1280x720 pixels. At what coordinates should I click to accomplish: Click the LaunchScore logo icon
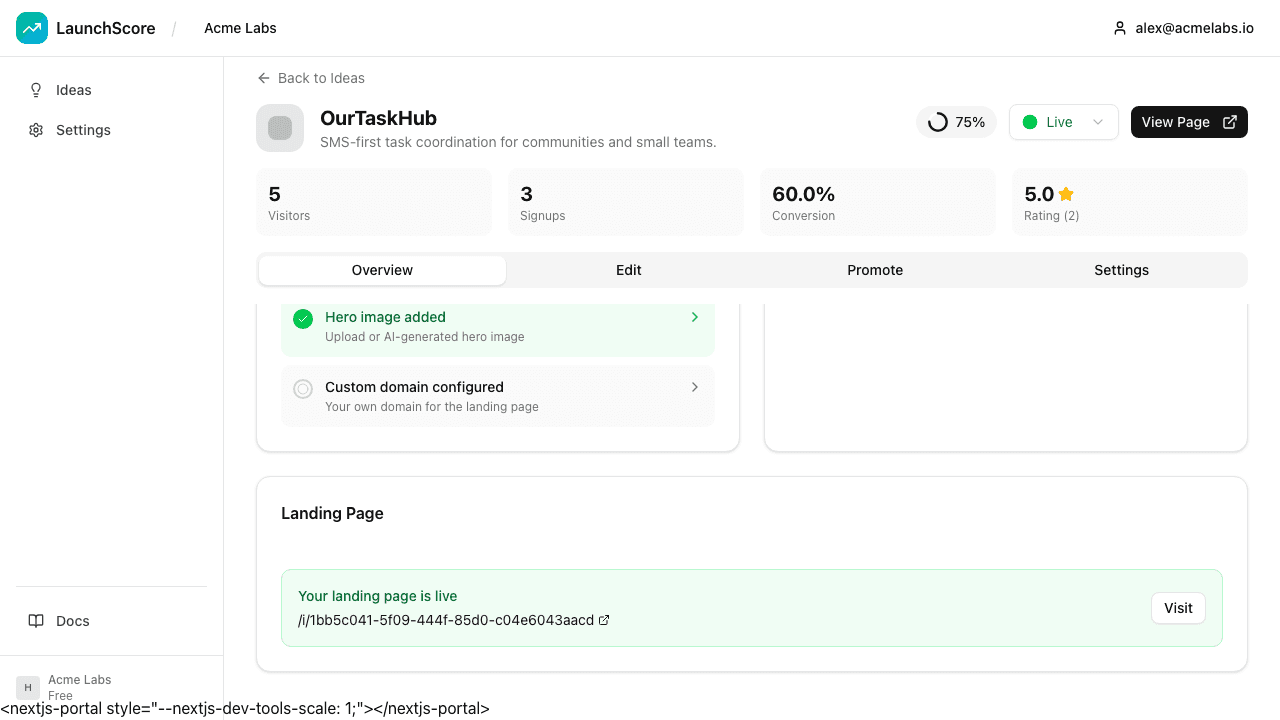coord(32,28)
